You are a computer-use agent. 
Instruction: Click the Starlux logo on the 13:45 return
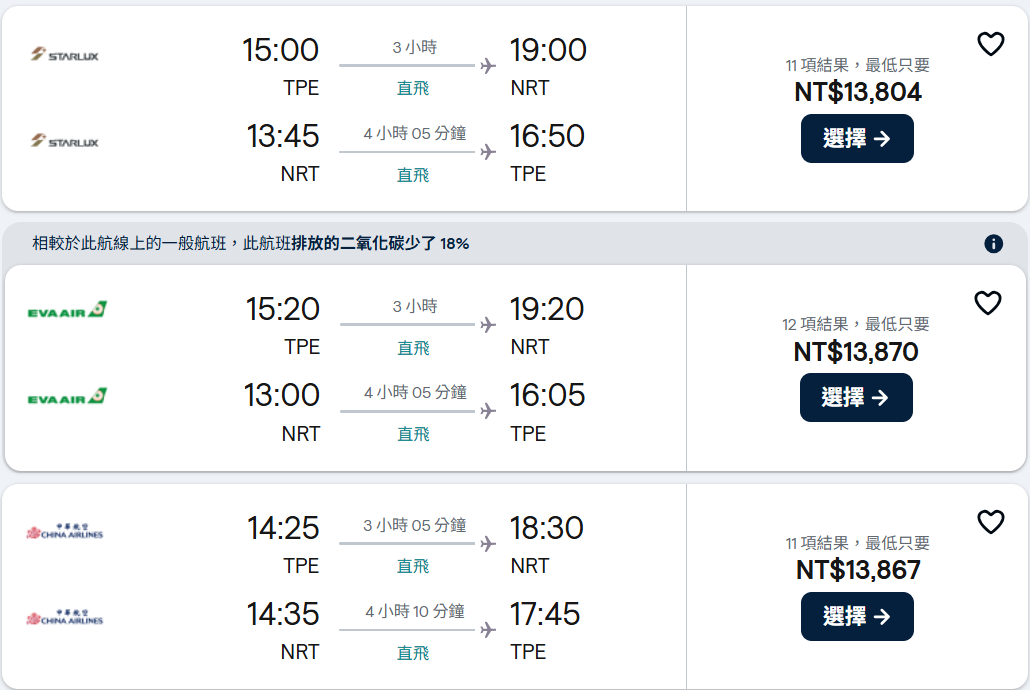click(65, 141)
